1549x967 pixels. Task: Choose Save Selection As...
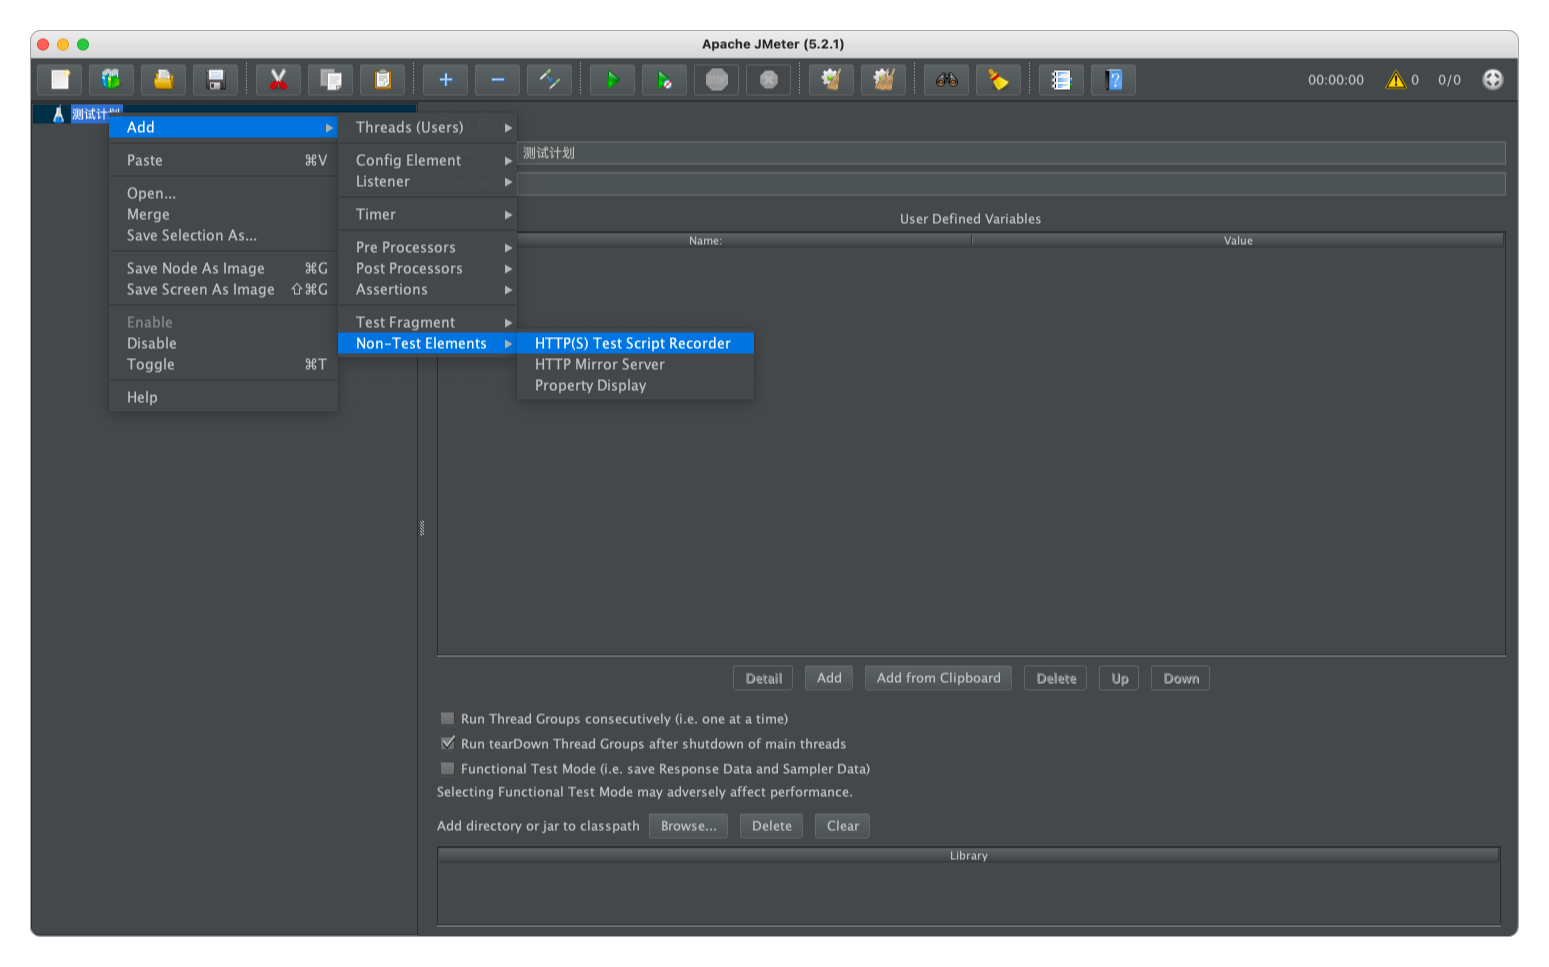223,235
